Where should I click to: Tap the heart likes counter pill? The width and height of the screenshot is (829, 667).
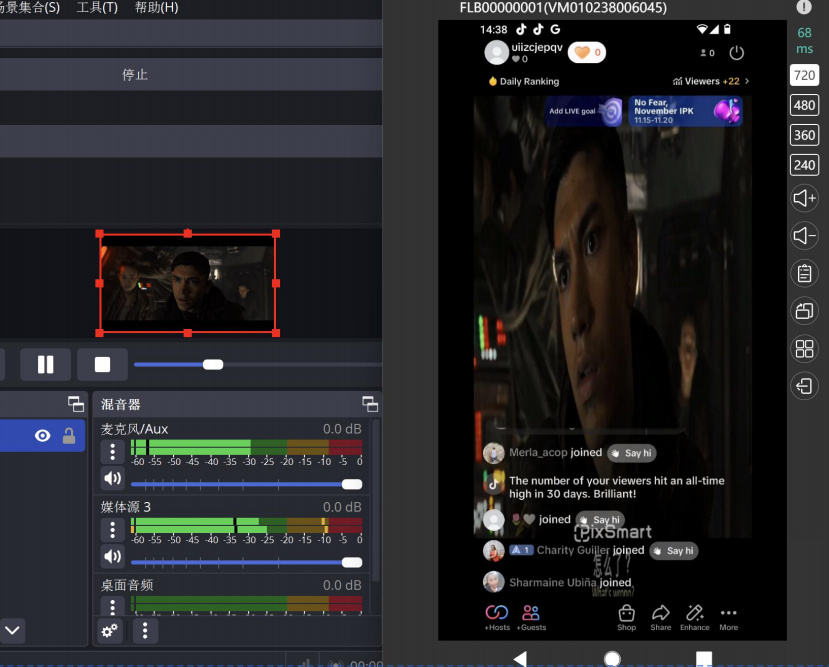pyautogui.click(x=587, y=52)
